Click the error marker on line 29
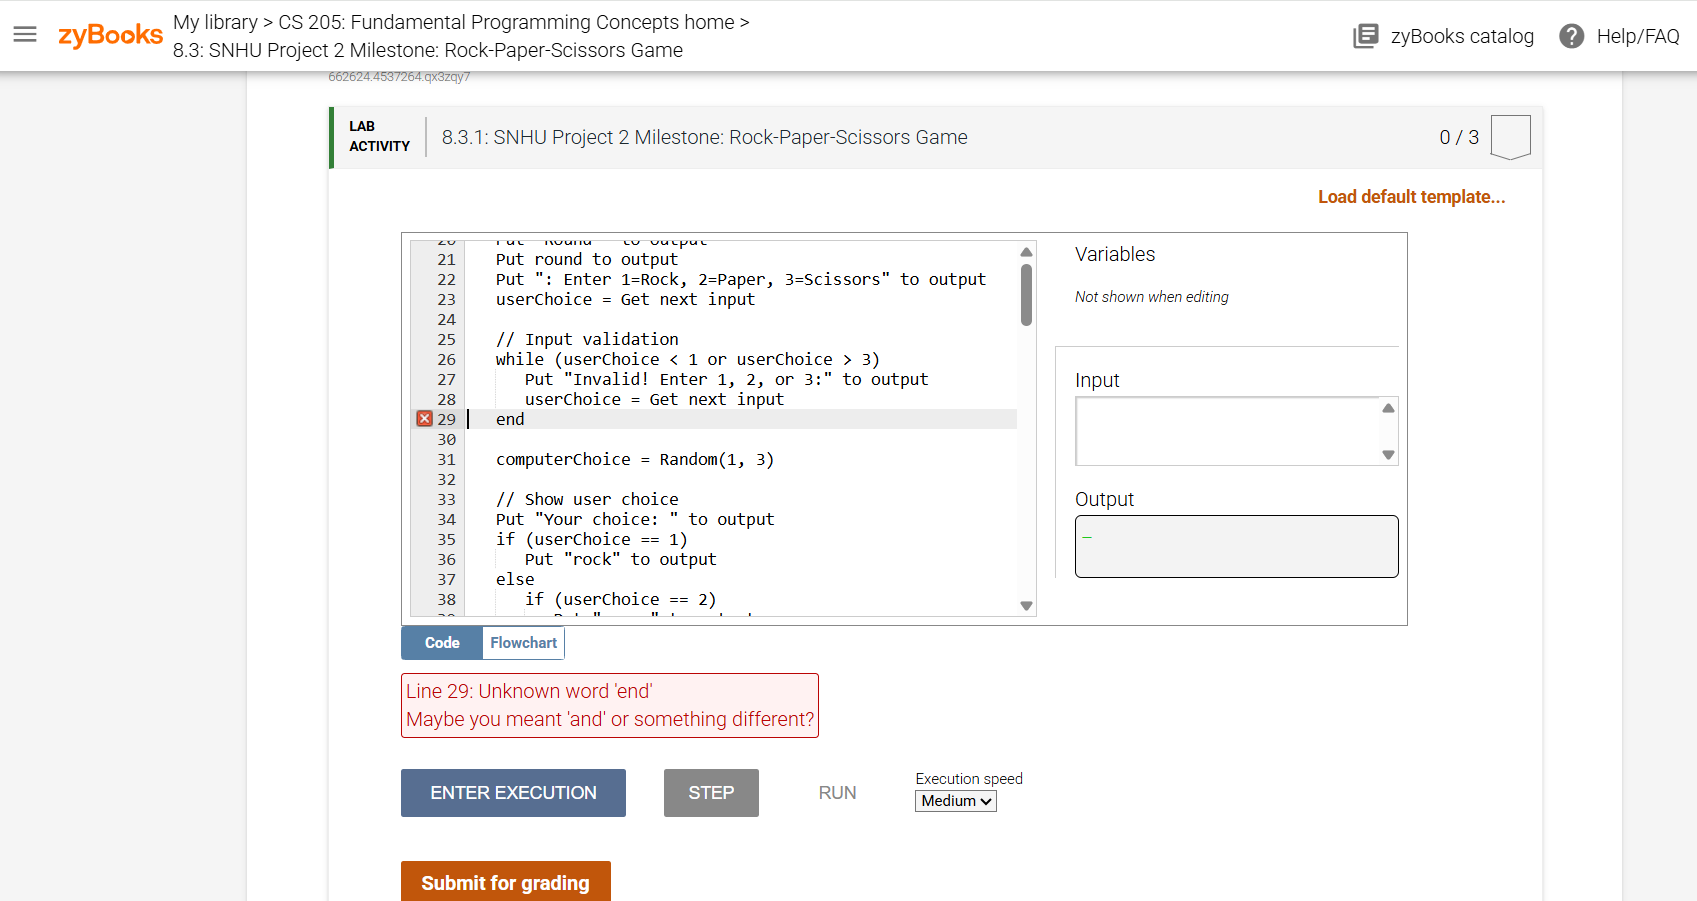The image size is (1697, 901). click(424, 419)
